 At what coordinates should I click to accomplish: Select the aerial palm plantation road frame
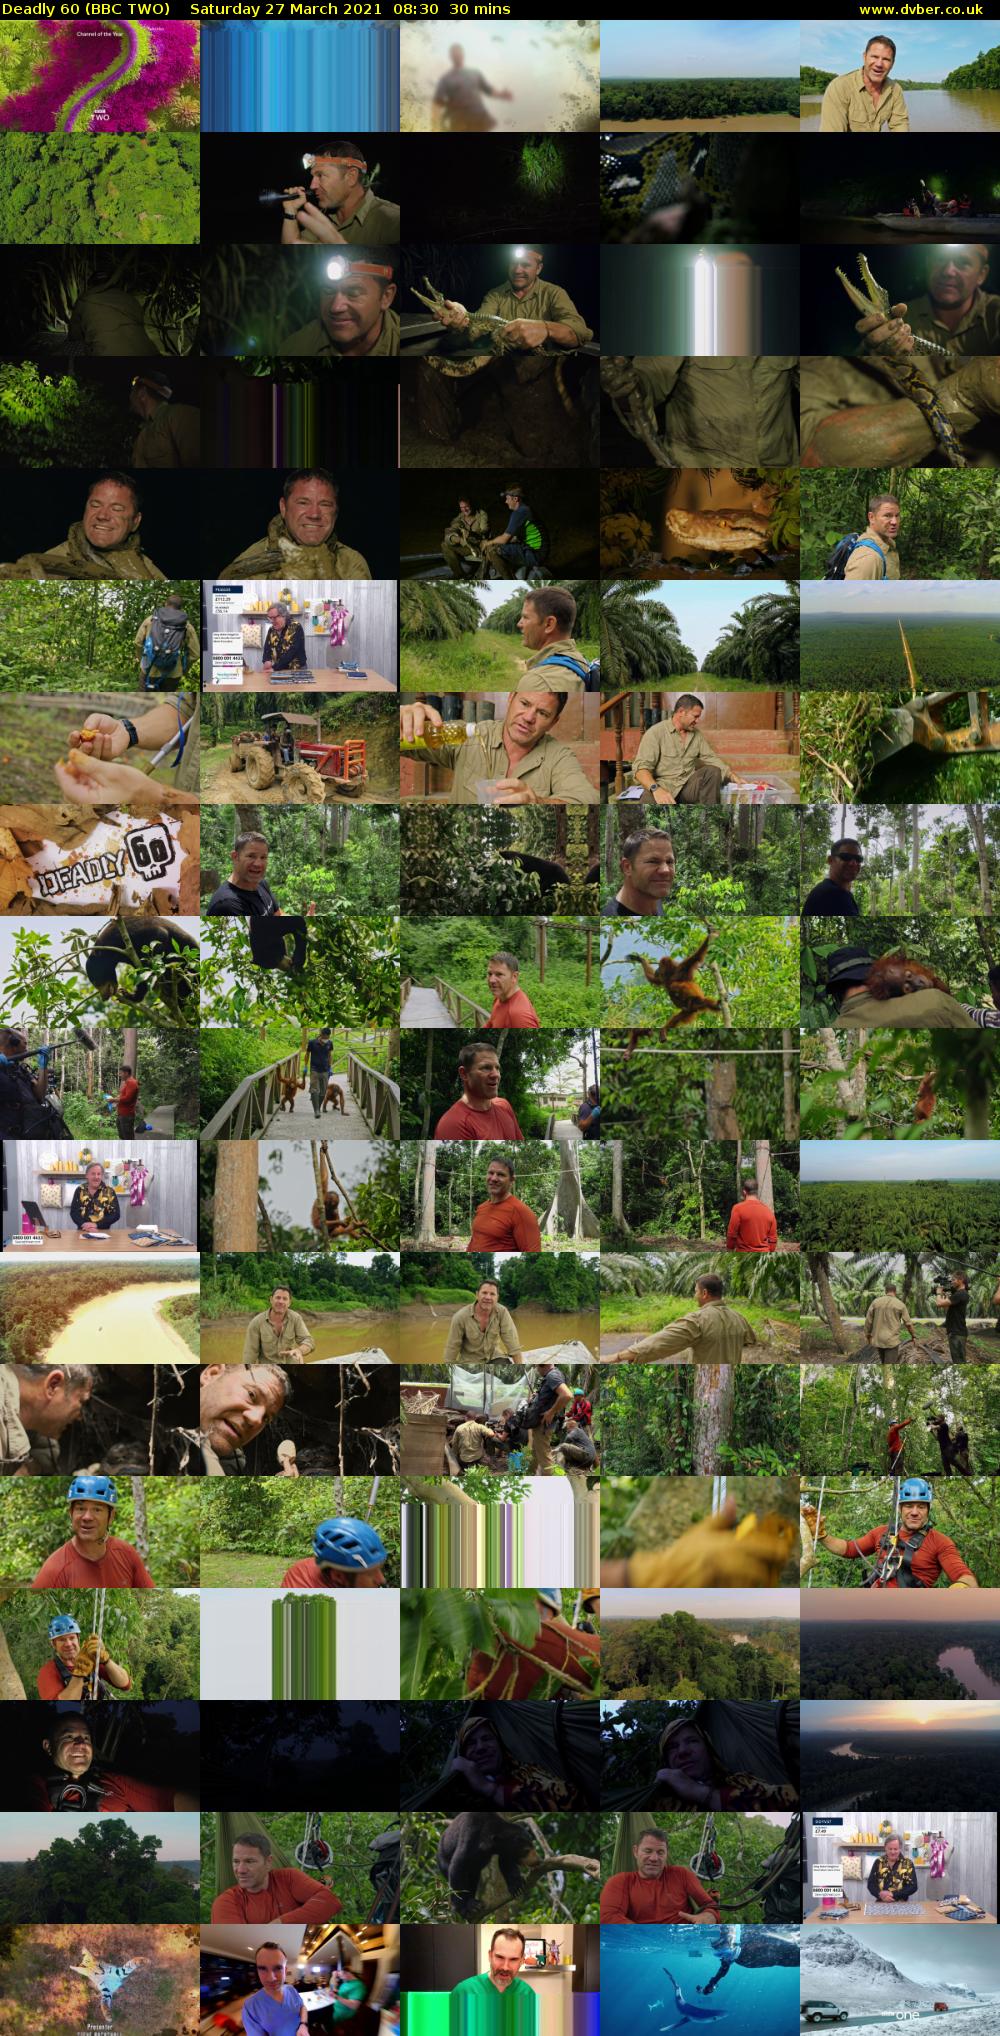click(x=900, y=637)
